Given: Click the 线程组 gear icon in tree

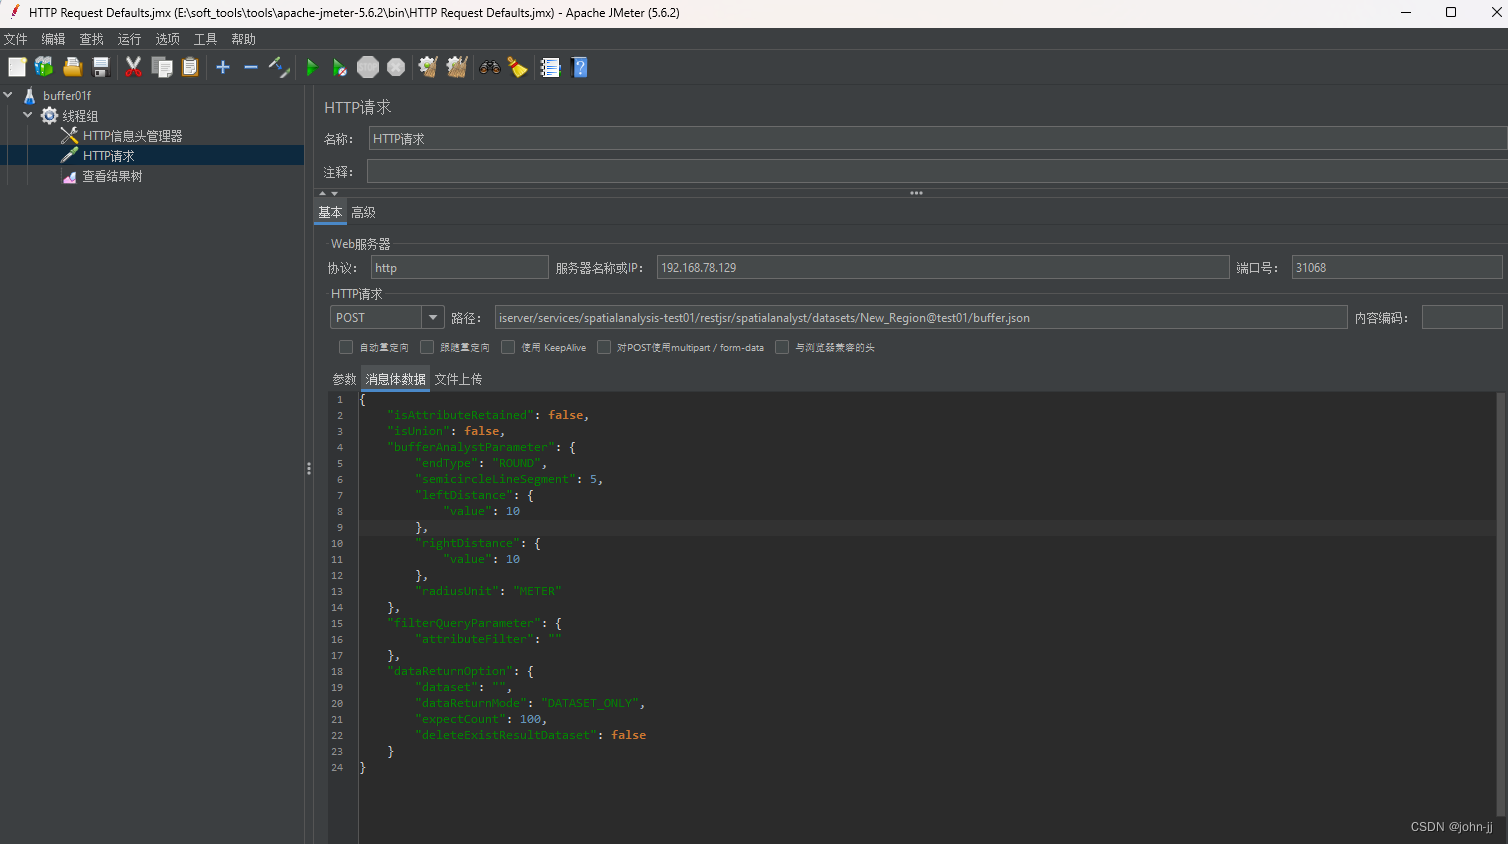Looking at the screenshot, I should click(x=49, y=116).
